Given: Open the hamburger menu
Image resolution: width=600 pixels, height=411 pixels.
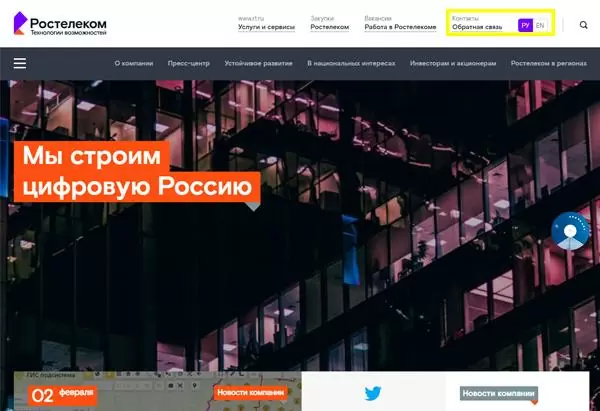Looking at the screenshot, I should pos(20,63).
